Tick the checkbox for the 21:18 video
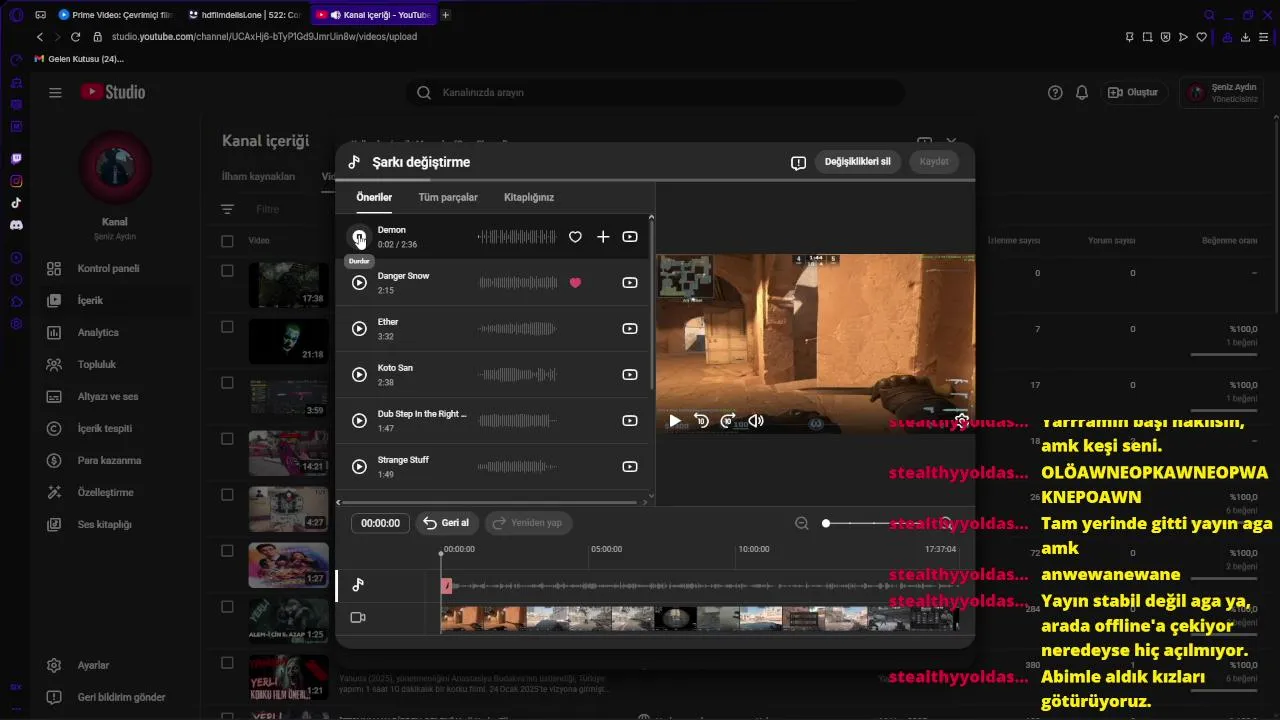 tap(227, 327)
